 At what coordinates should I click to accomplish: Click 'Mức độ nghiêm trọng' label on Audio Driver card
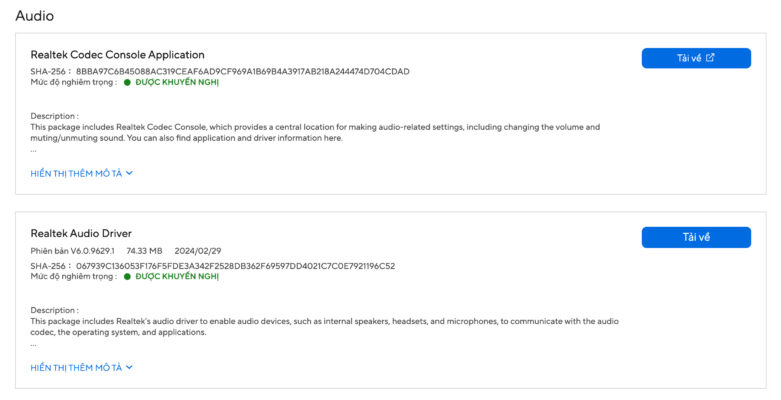pyautogui.click(x=72, y=276)
